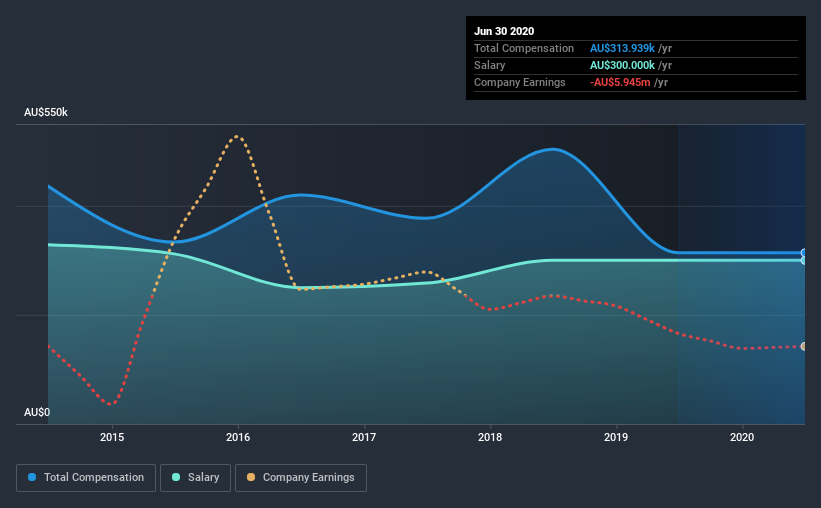821x508 pixels.
Task: Click the 2018 x-axis label
Action: pyautogui.click(x=490, y=437)
